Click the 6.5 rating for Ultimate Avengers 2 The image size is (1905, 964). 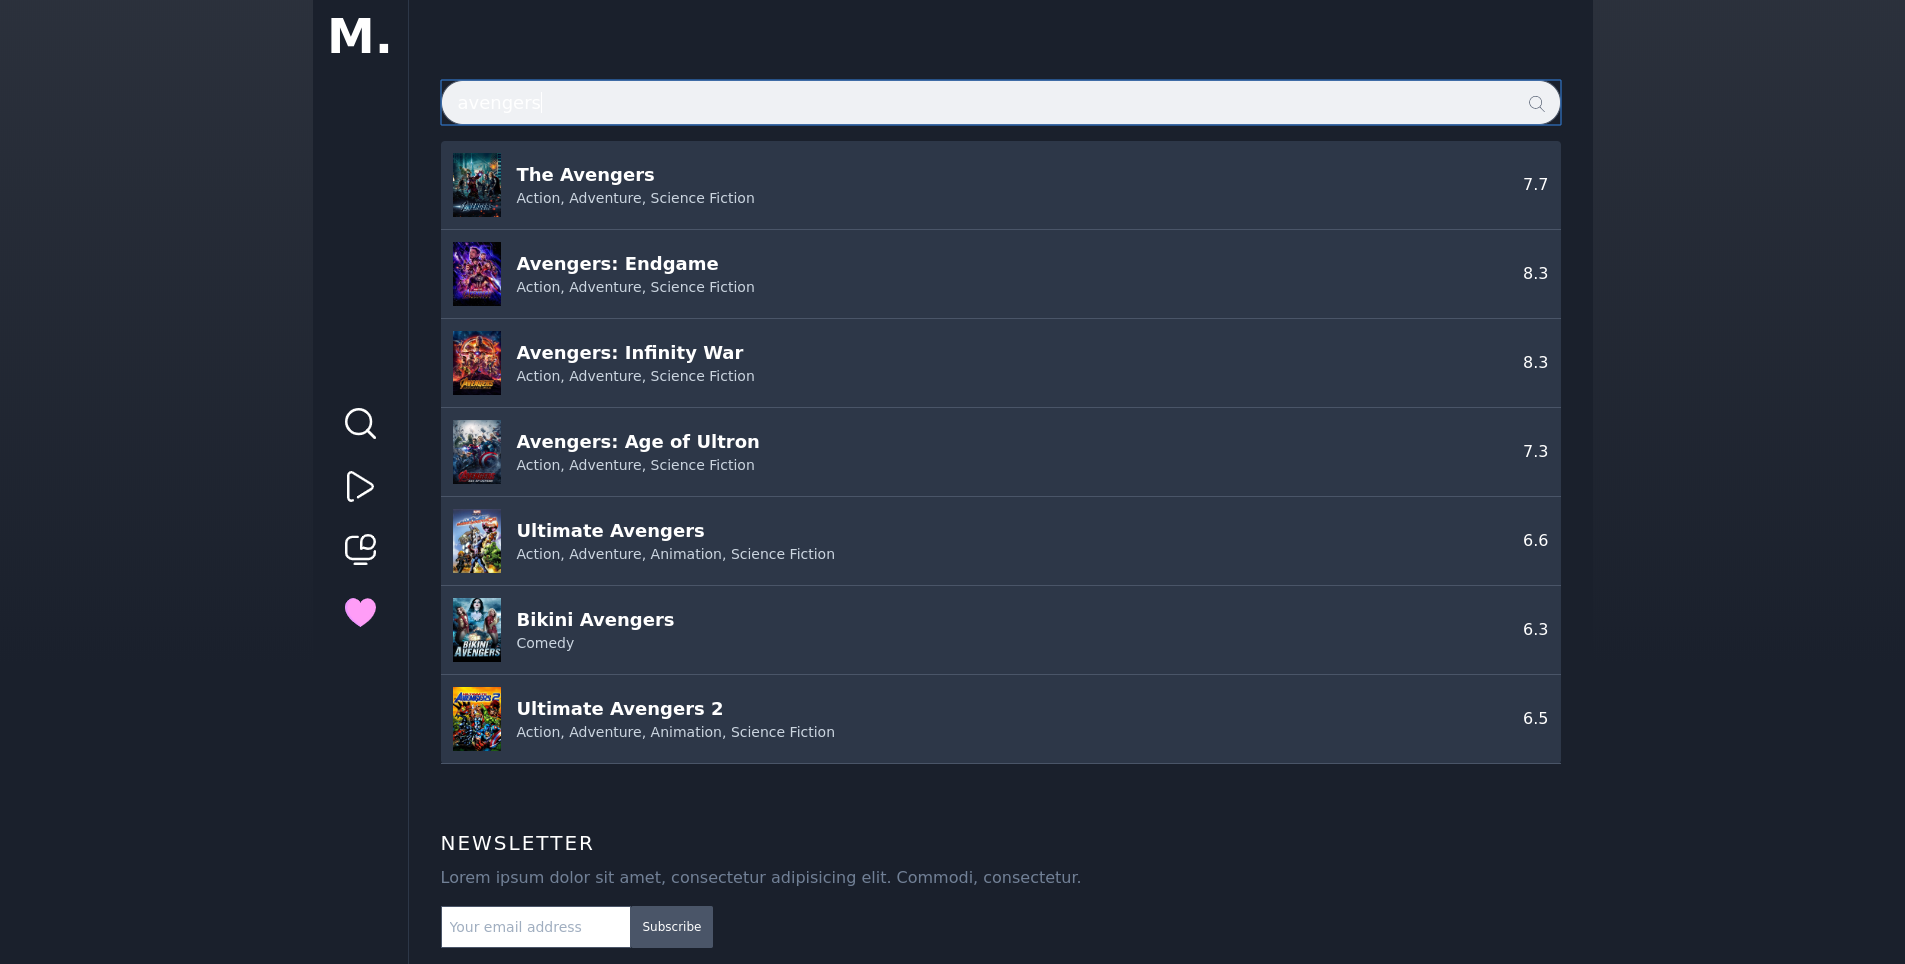[1535, 719]
